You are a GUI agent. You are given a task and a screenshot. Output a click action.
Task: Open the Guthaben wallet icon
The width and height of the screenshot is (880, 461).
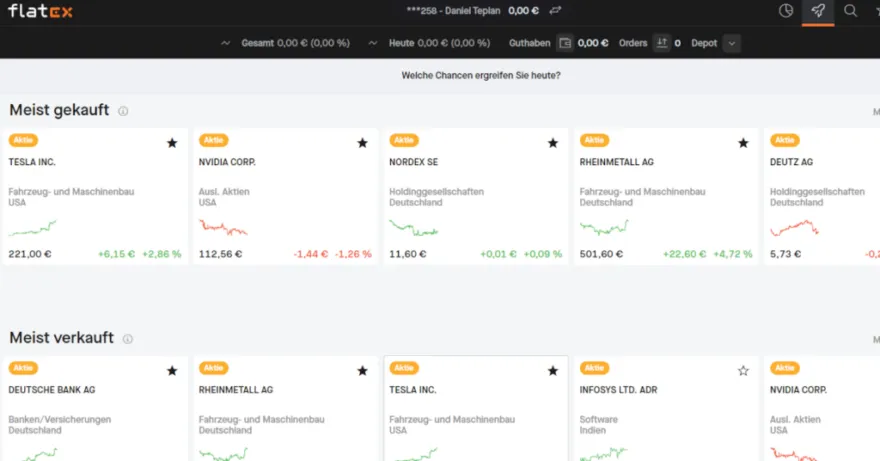[565, 43]
